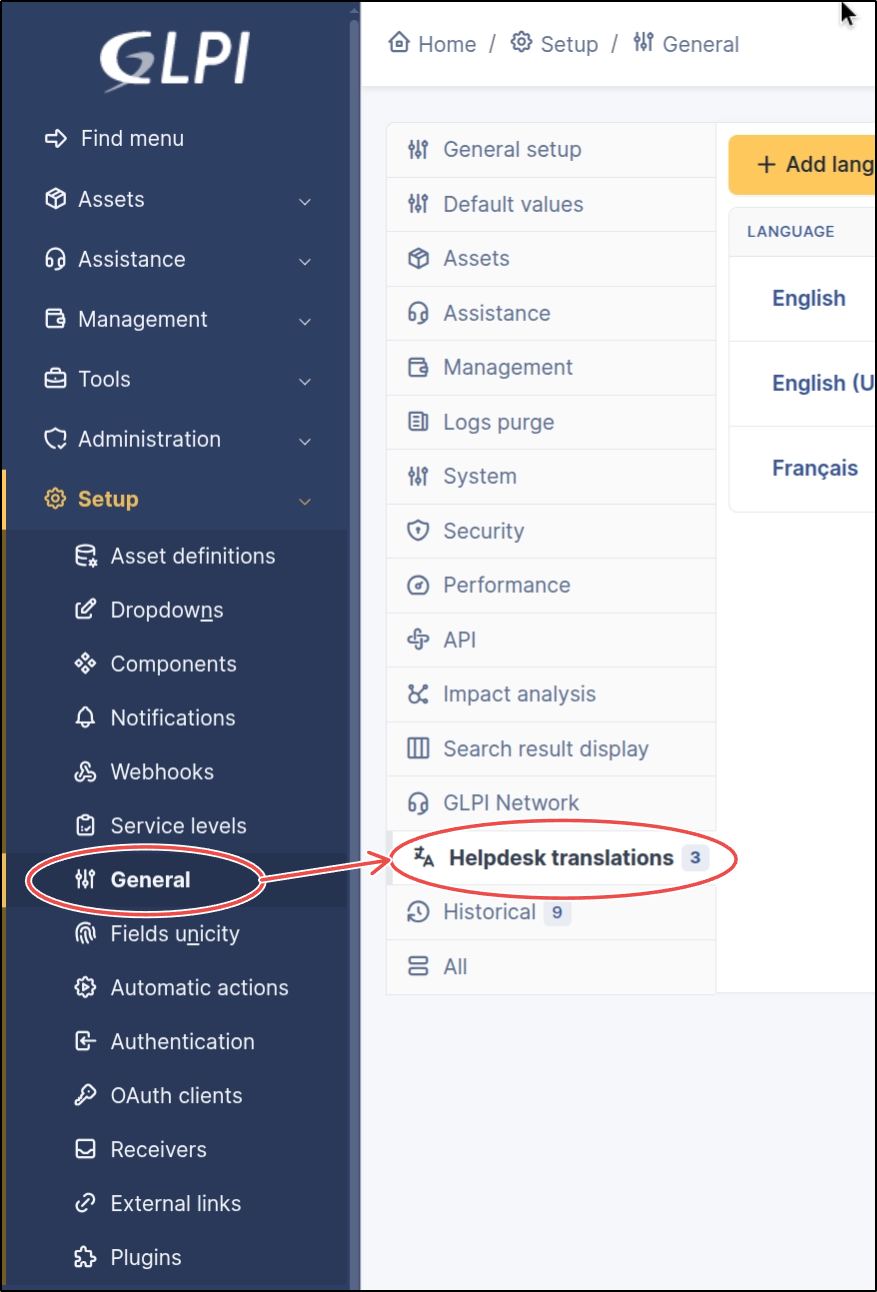Click the Webhooks icon in sidebar
Screen dimensions: 877x1292
[86, 772]
